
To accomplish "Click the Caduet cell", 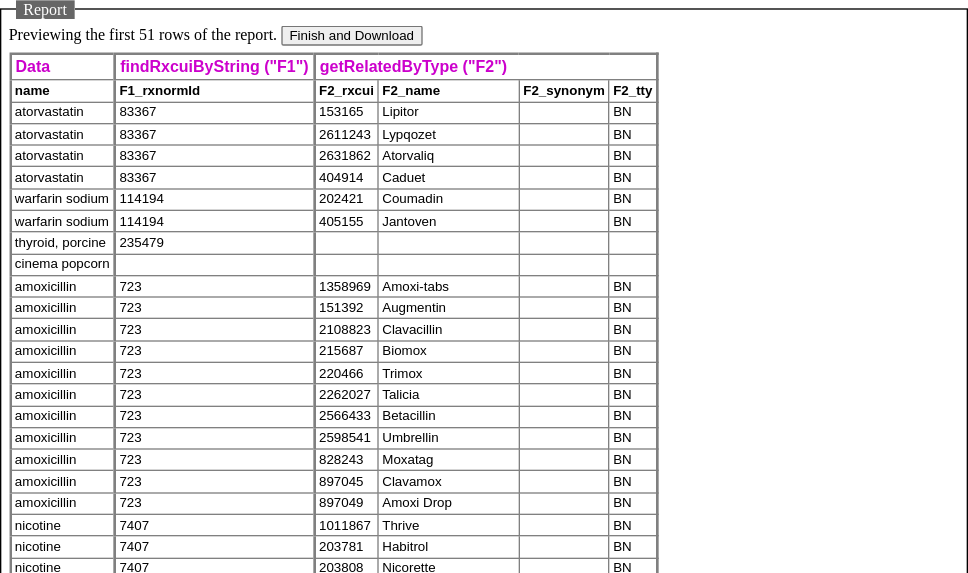I will [x=449, y=178].
